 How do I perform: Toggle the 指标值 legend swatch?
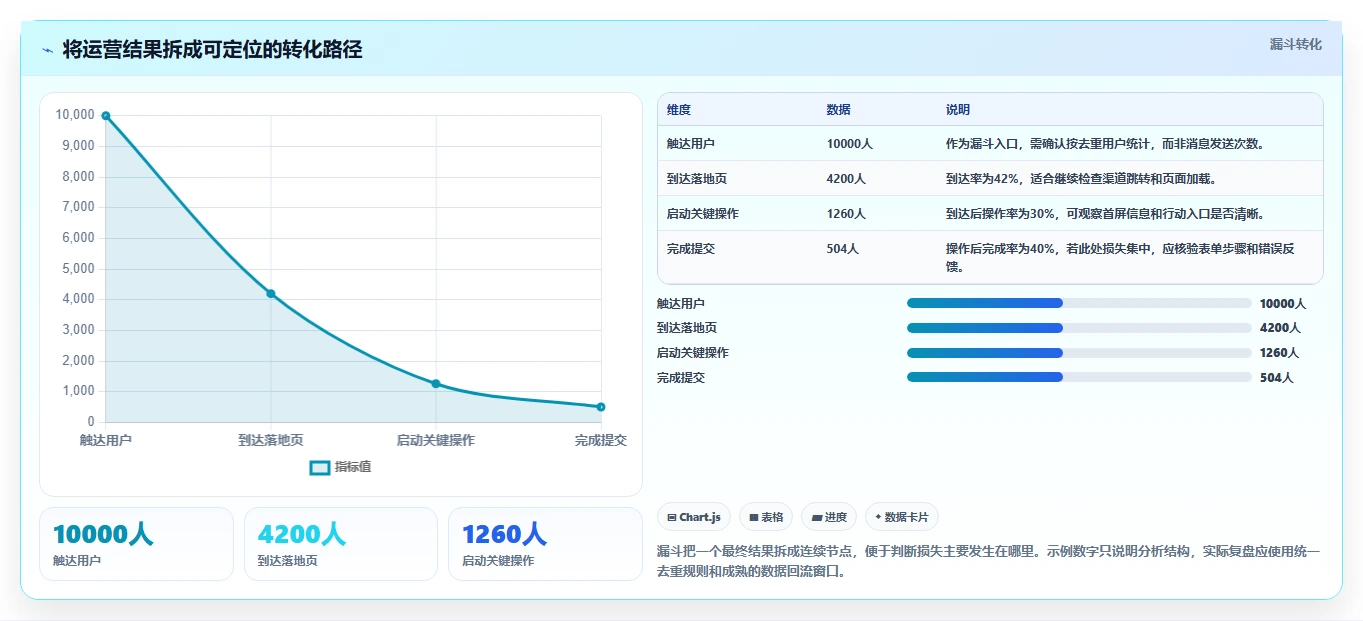[320, 467]
